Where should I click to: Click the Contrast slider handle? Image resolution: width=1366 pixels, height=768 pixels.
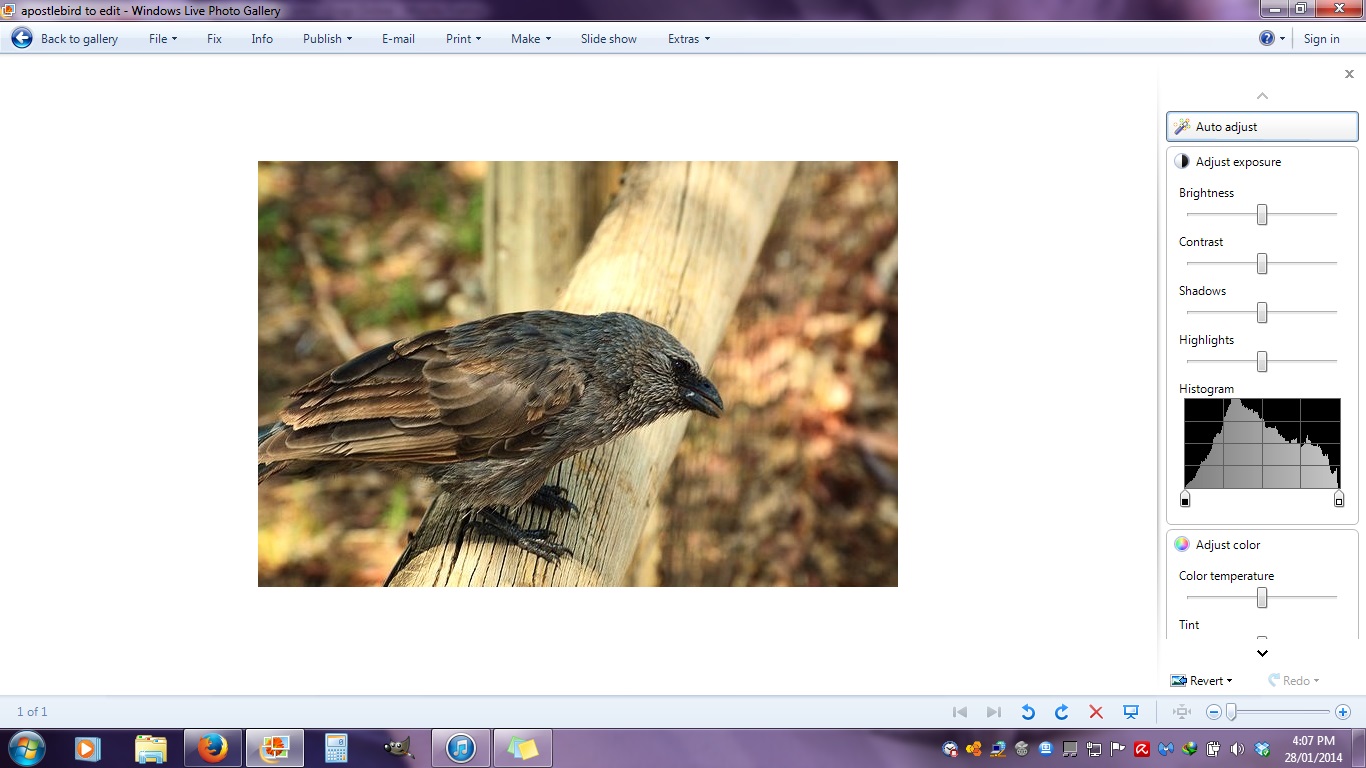tap(1262, 263)
